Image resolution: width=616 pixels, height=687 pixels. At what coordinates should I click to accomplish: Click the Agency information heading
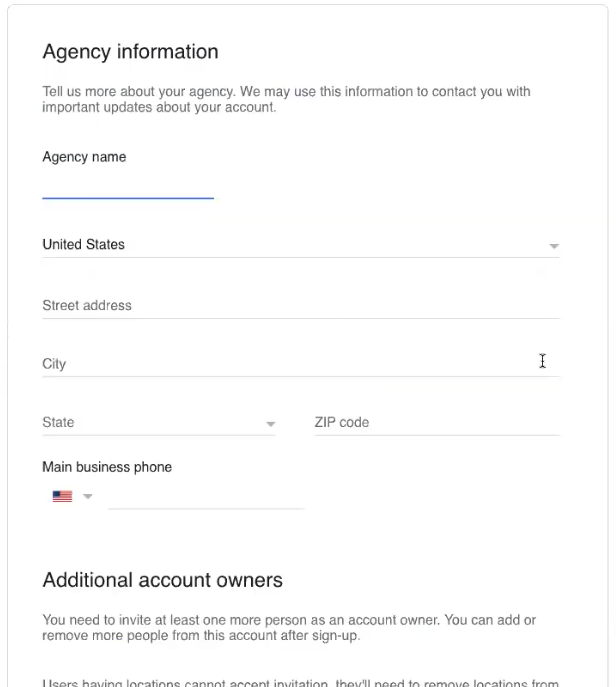point(130,52)
